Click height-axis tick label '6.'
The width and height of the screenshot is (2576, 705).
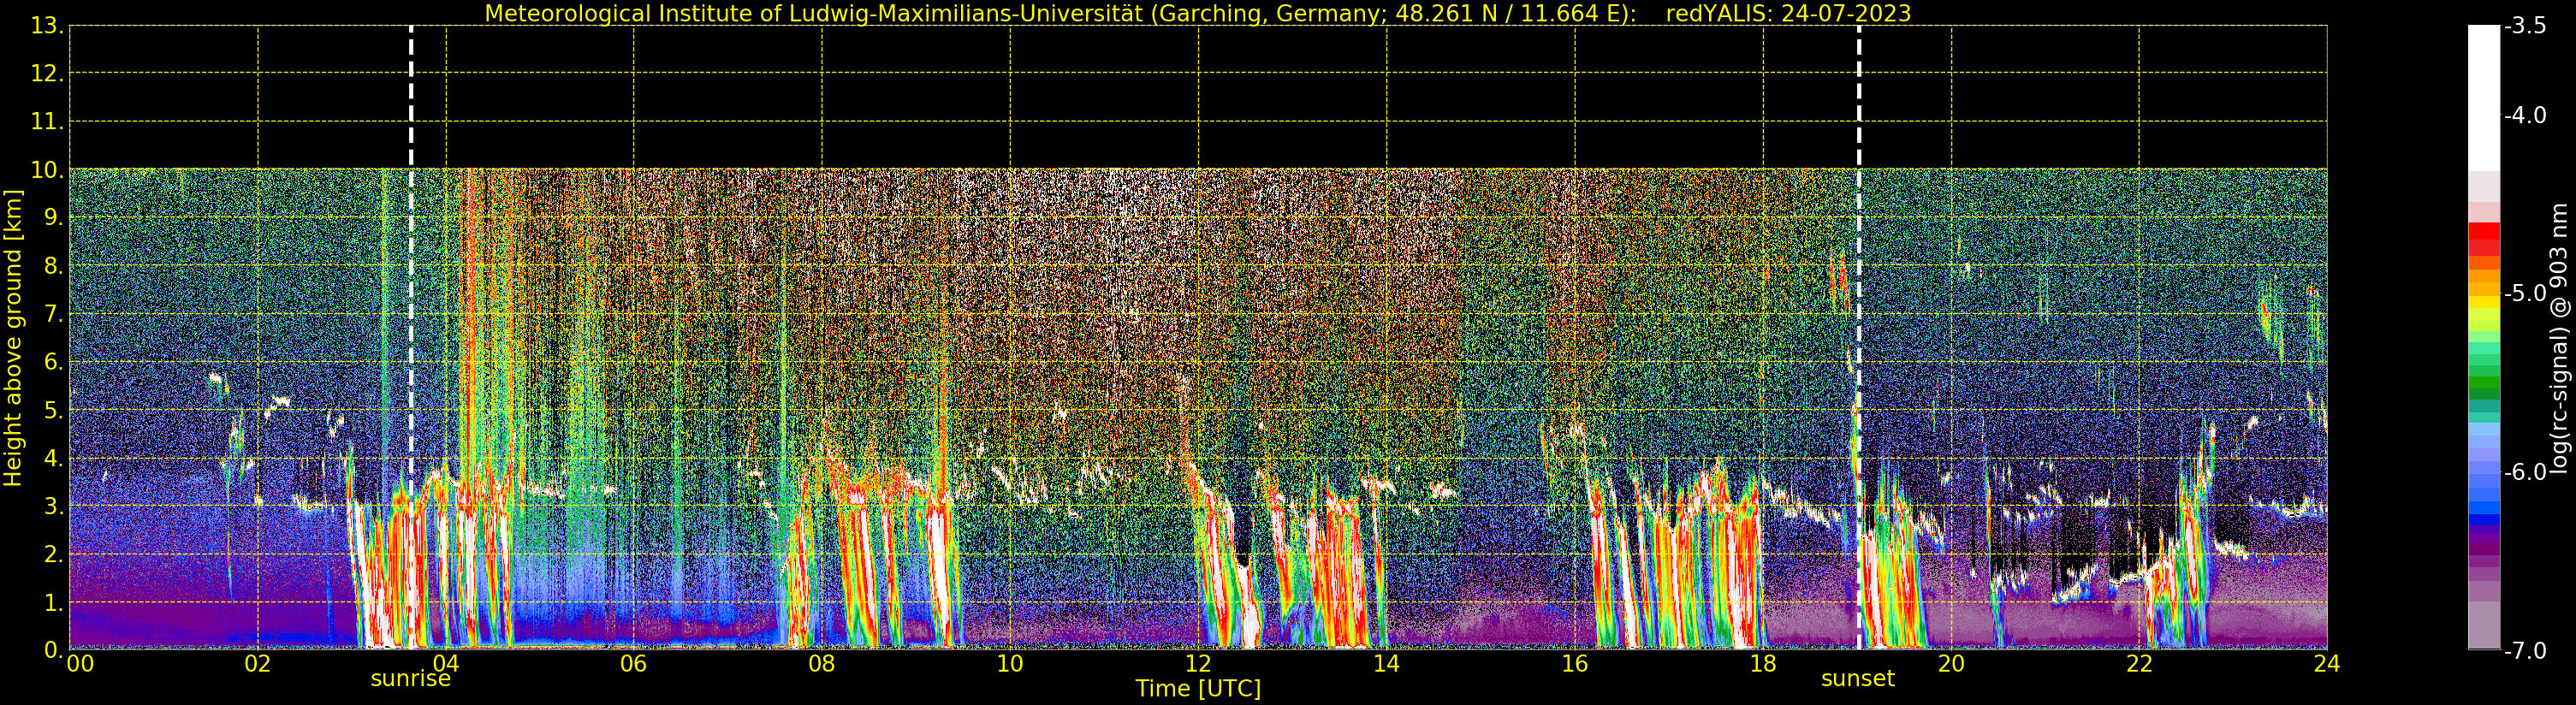(54, 362)
